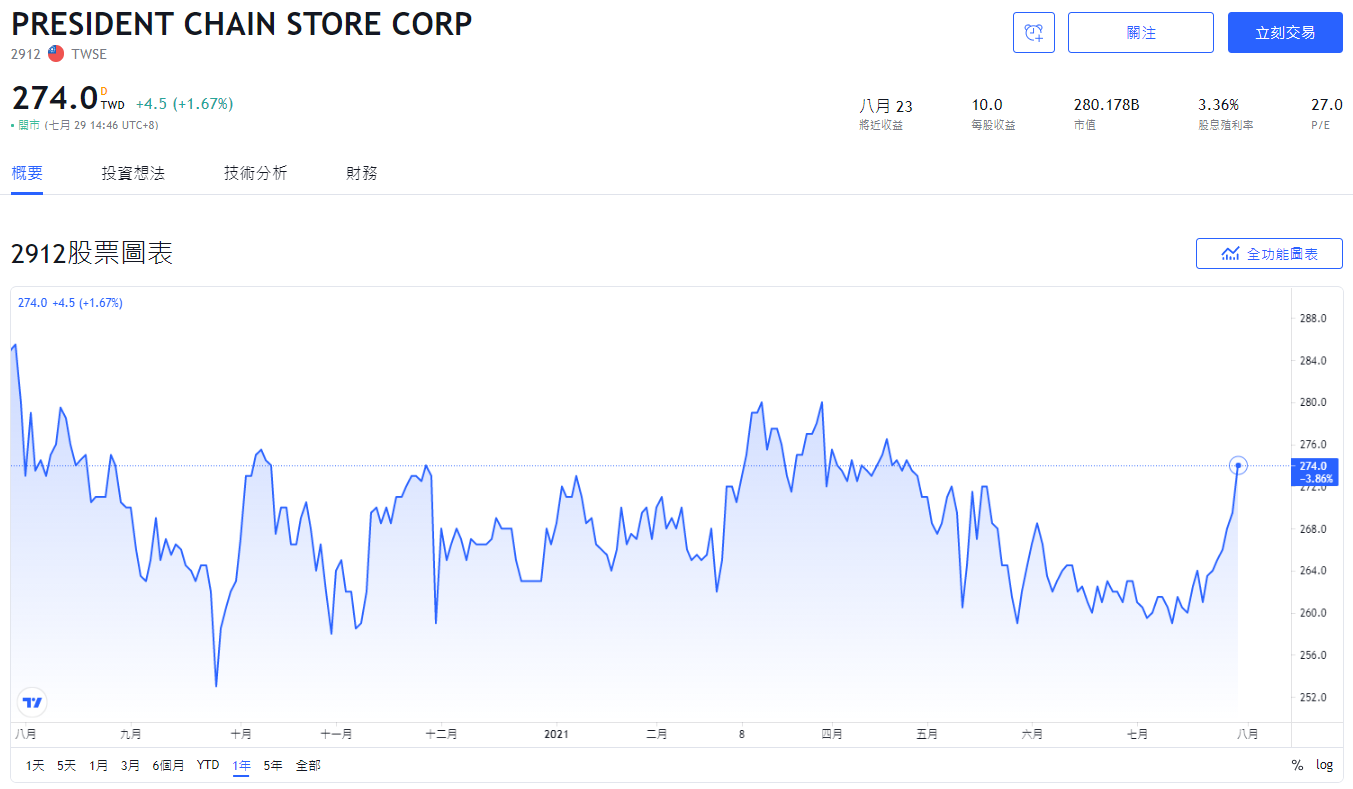Viewport: 1353px width, 789px height.
Task: Click the 關注 follow button
Action: (1141, 33)
